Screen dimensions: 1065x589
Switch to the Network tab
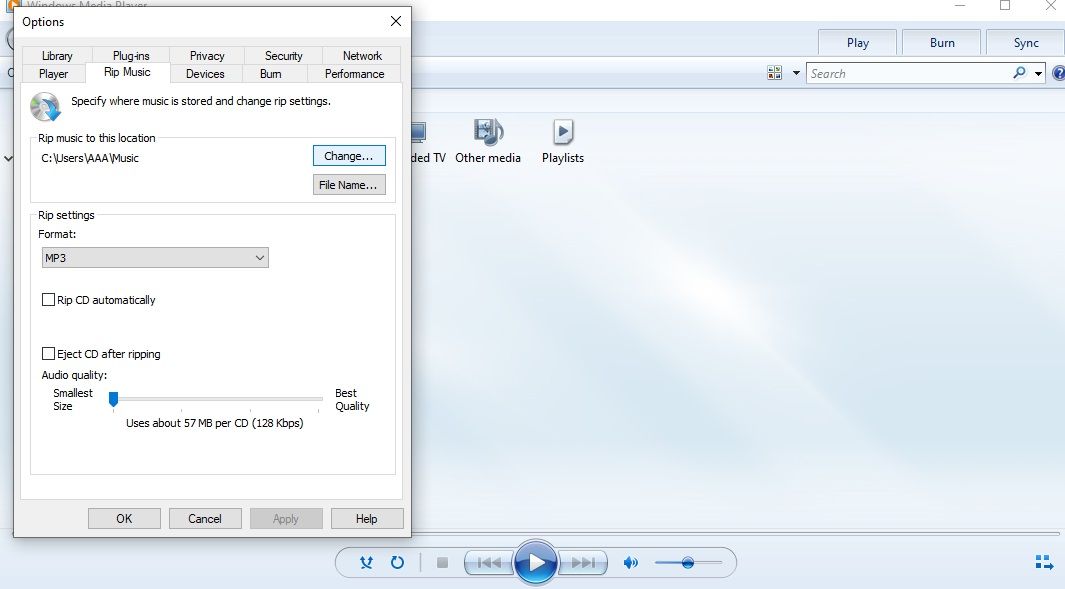point(362,56)
